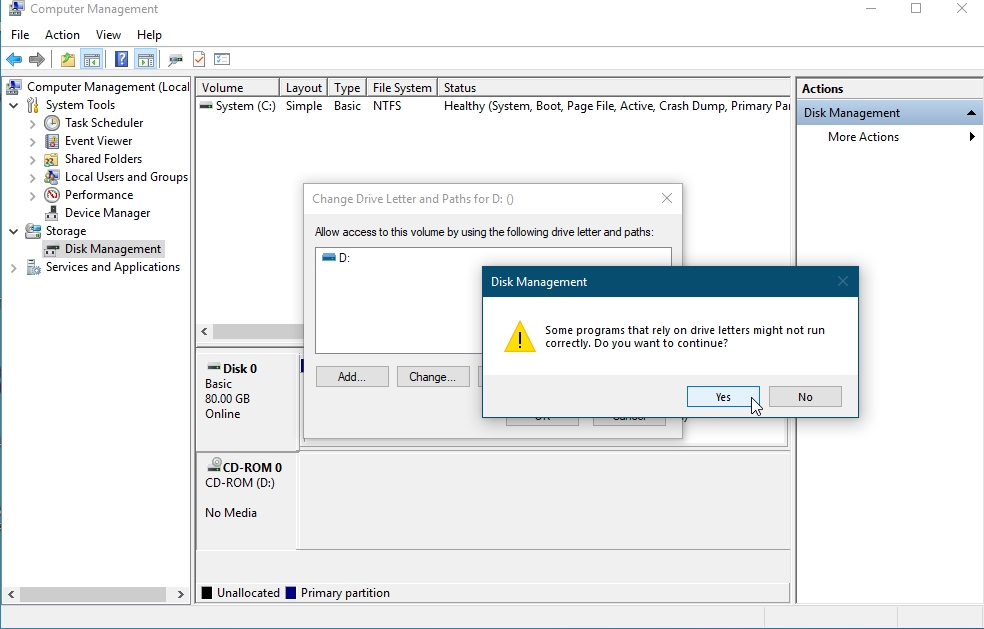984x629 pixels.
Task: Click the NTFS cell in the volume list
Action: coord(387,106)
